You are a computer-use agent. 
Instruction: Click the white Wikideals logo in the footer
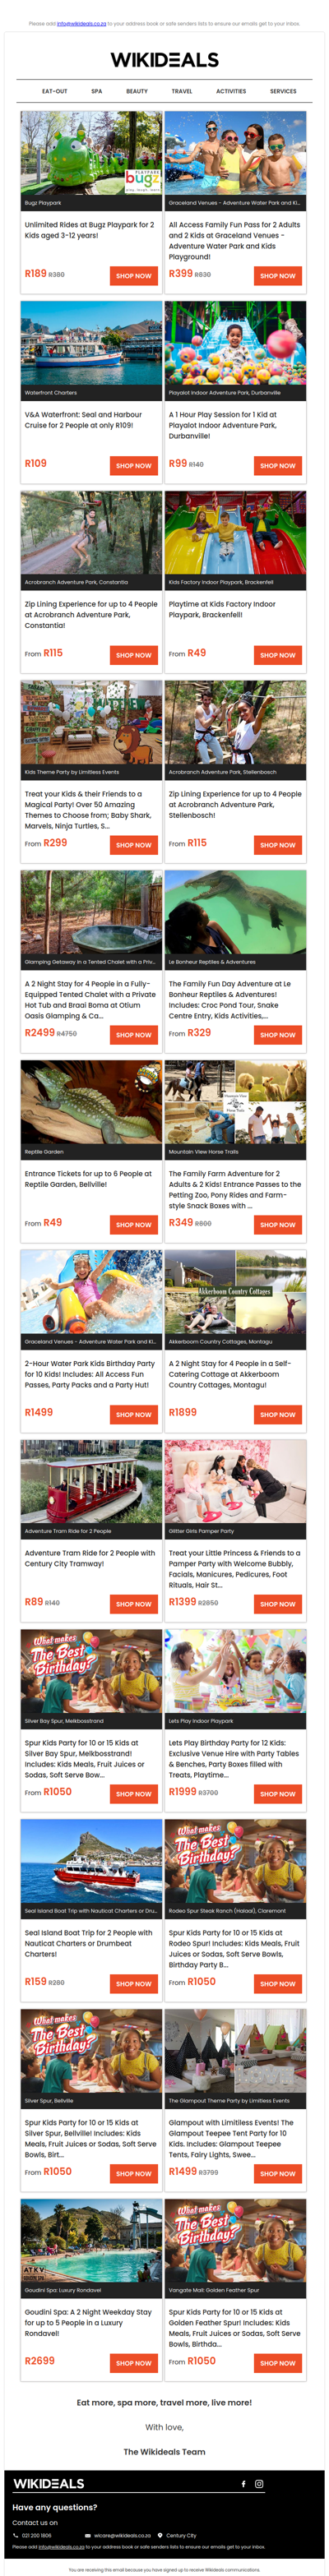point(49,2483)
